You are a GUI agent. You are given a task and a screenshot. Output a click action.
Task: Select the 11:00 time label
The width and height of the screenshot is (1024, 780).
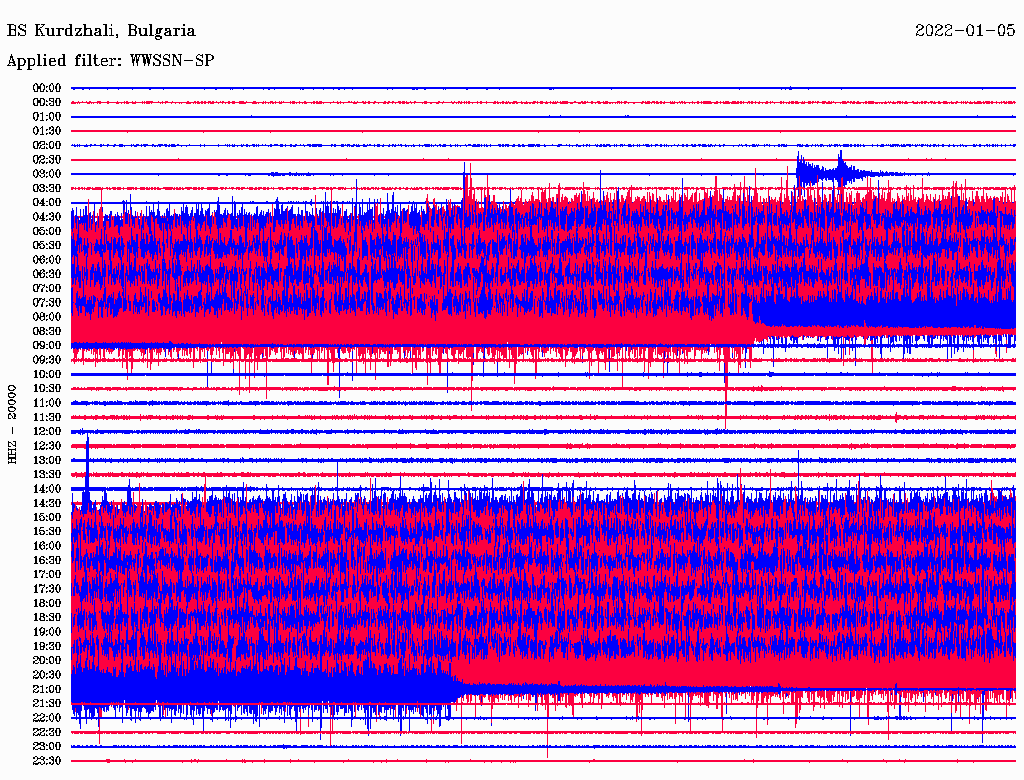point(47,403)
